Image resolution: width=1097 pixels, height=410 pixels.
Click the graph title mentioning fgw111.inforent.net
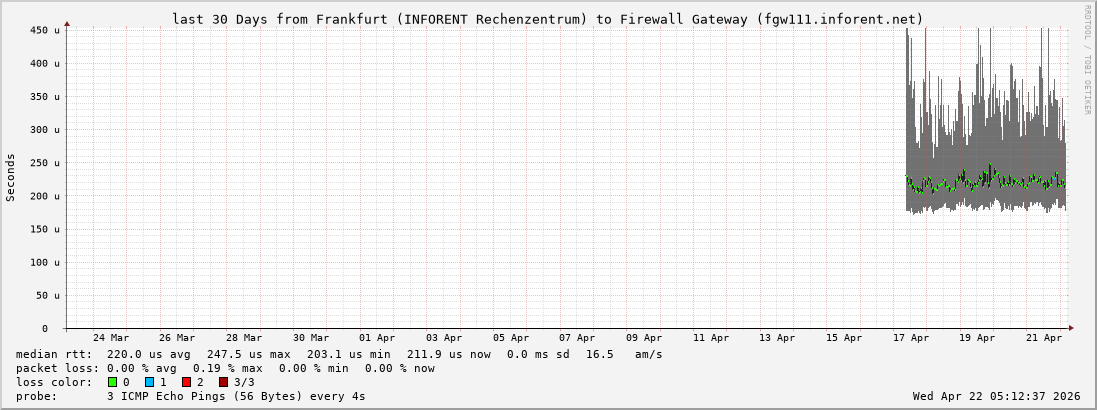tap(547, 19)
